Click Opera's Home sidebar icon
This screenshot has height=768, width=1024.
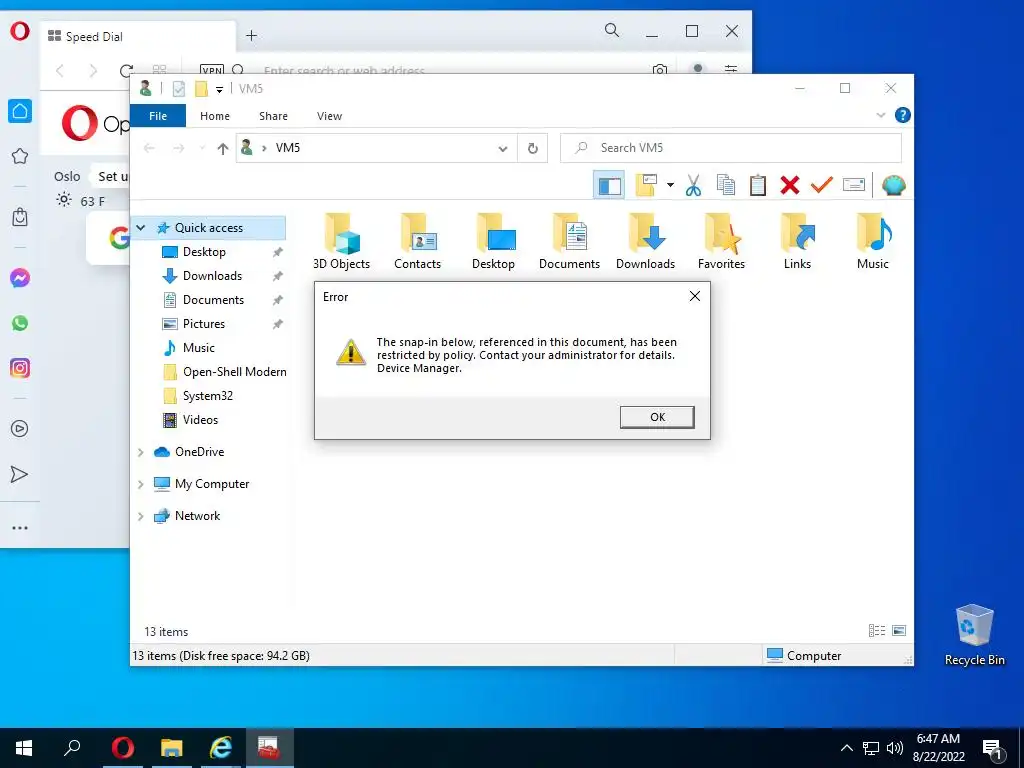pyautogui.click(x=20, y=111)
